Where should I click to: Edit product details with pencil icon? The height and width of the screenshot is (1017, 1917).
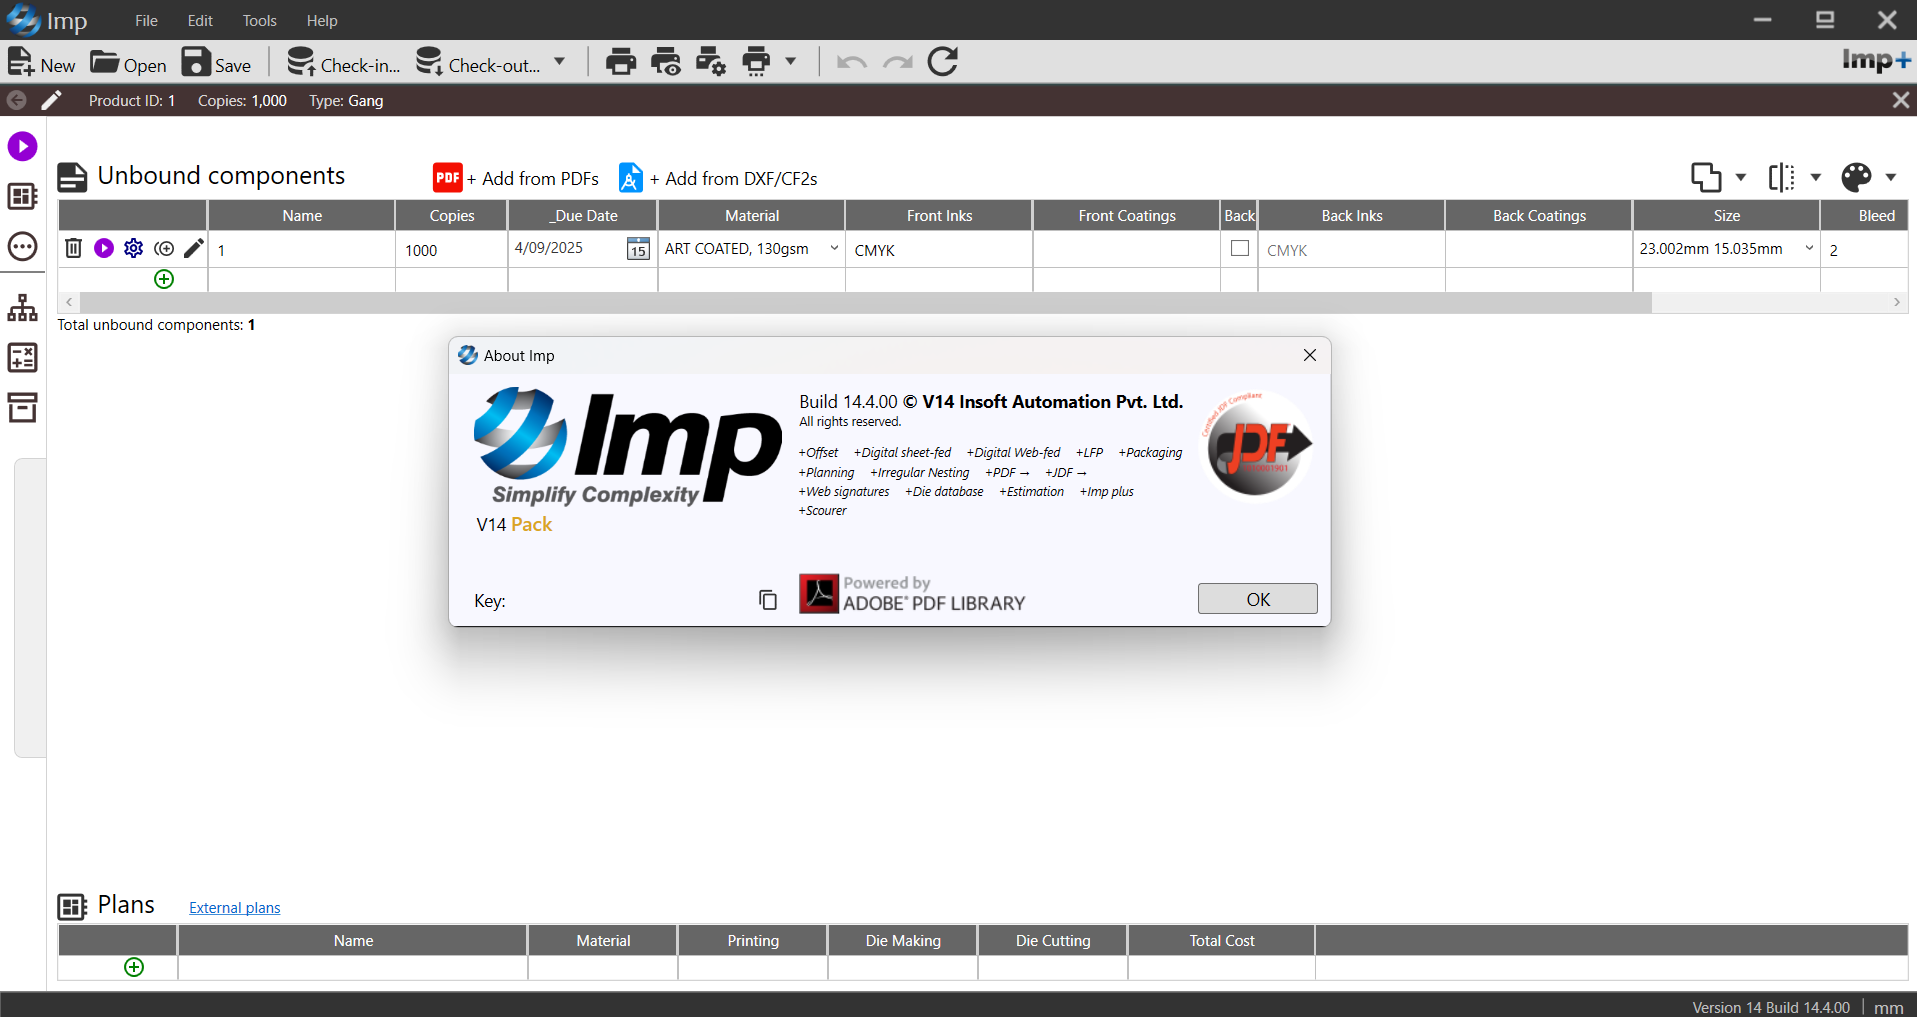tap(51, 100)
